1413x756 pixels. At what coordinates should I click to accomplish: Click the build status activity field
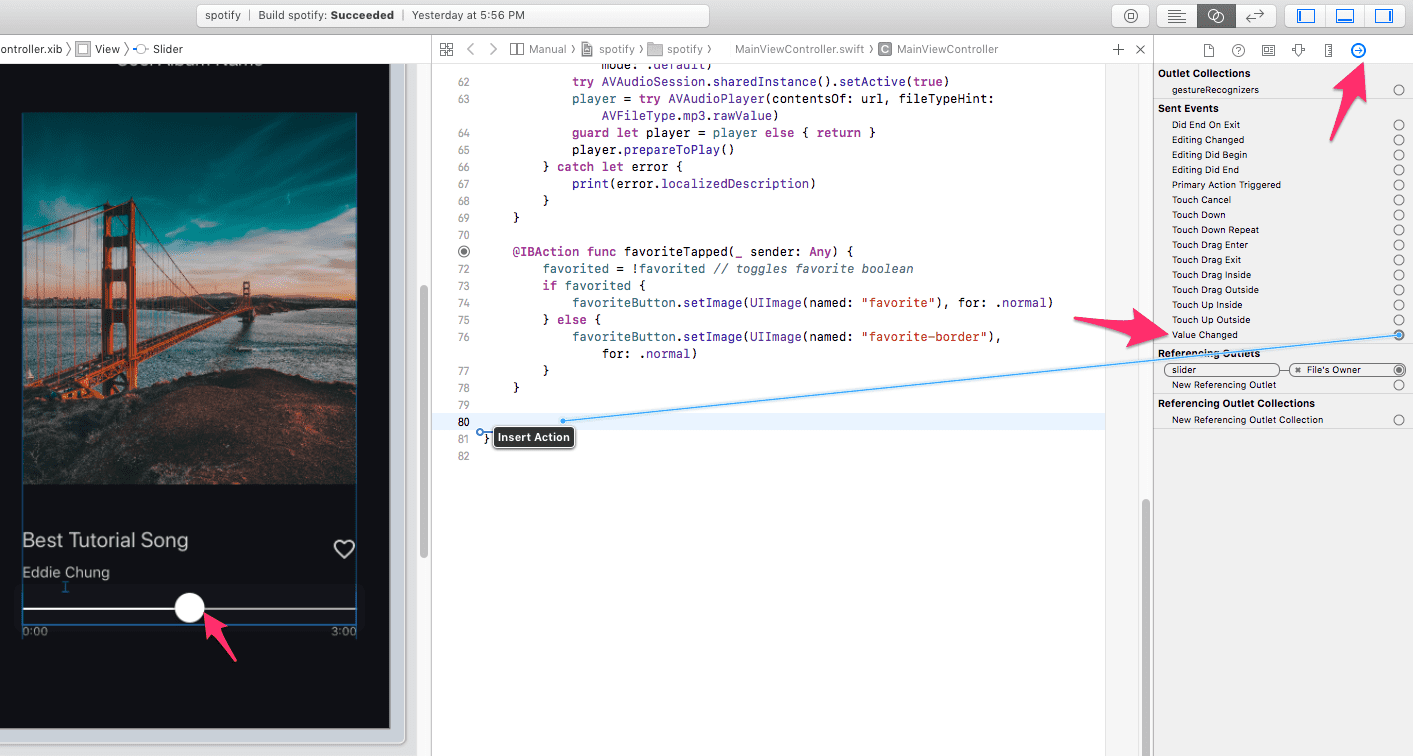pos(453,16)
